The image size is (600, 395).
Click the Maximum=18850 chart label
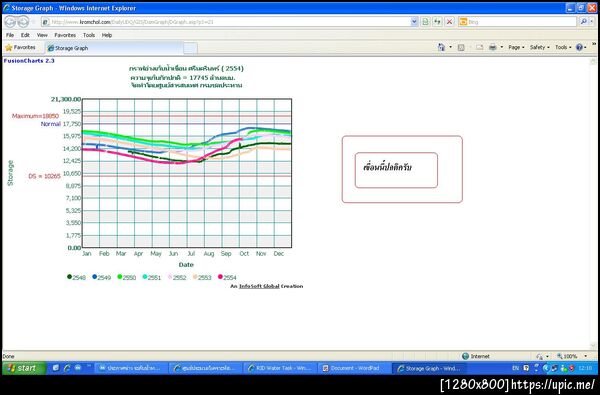35,116
